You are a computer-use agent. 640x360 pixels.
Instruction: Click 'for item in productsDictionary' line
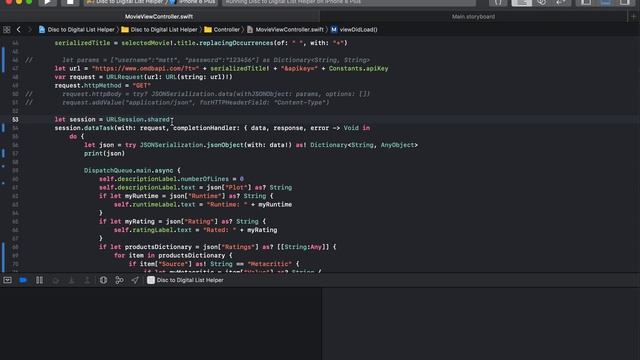click(x=173, y=256)
